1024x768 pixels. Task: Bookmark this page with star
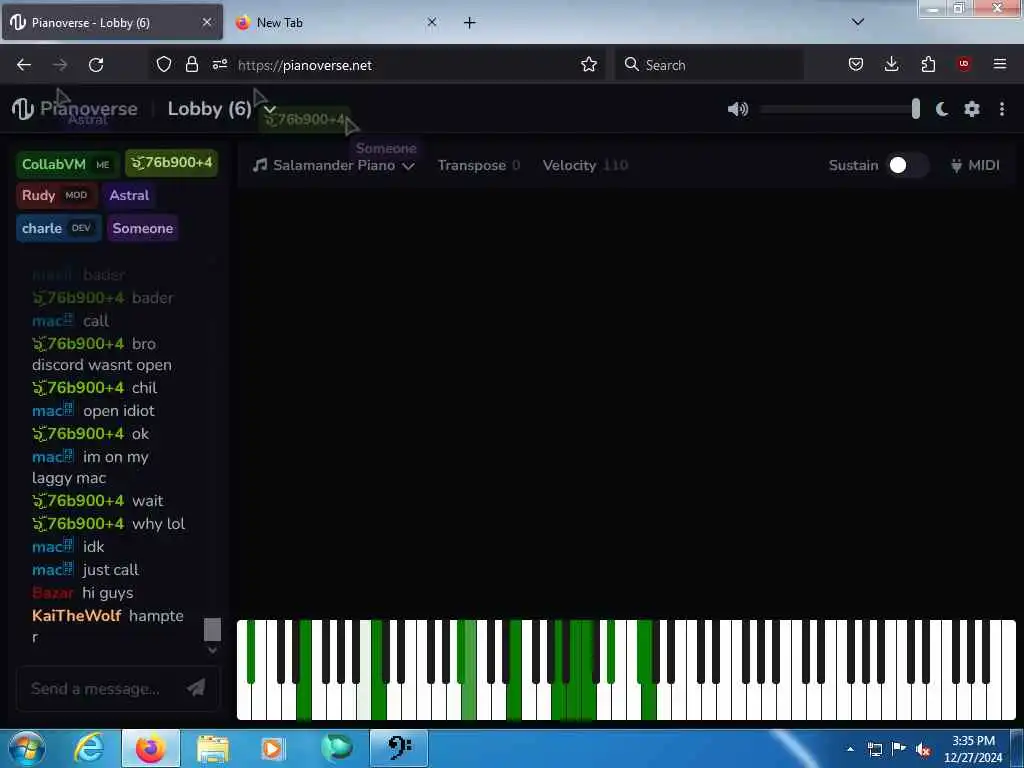589,65
